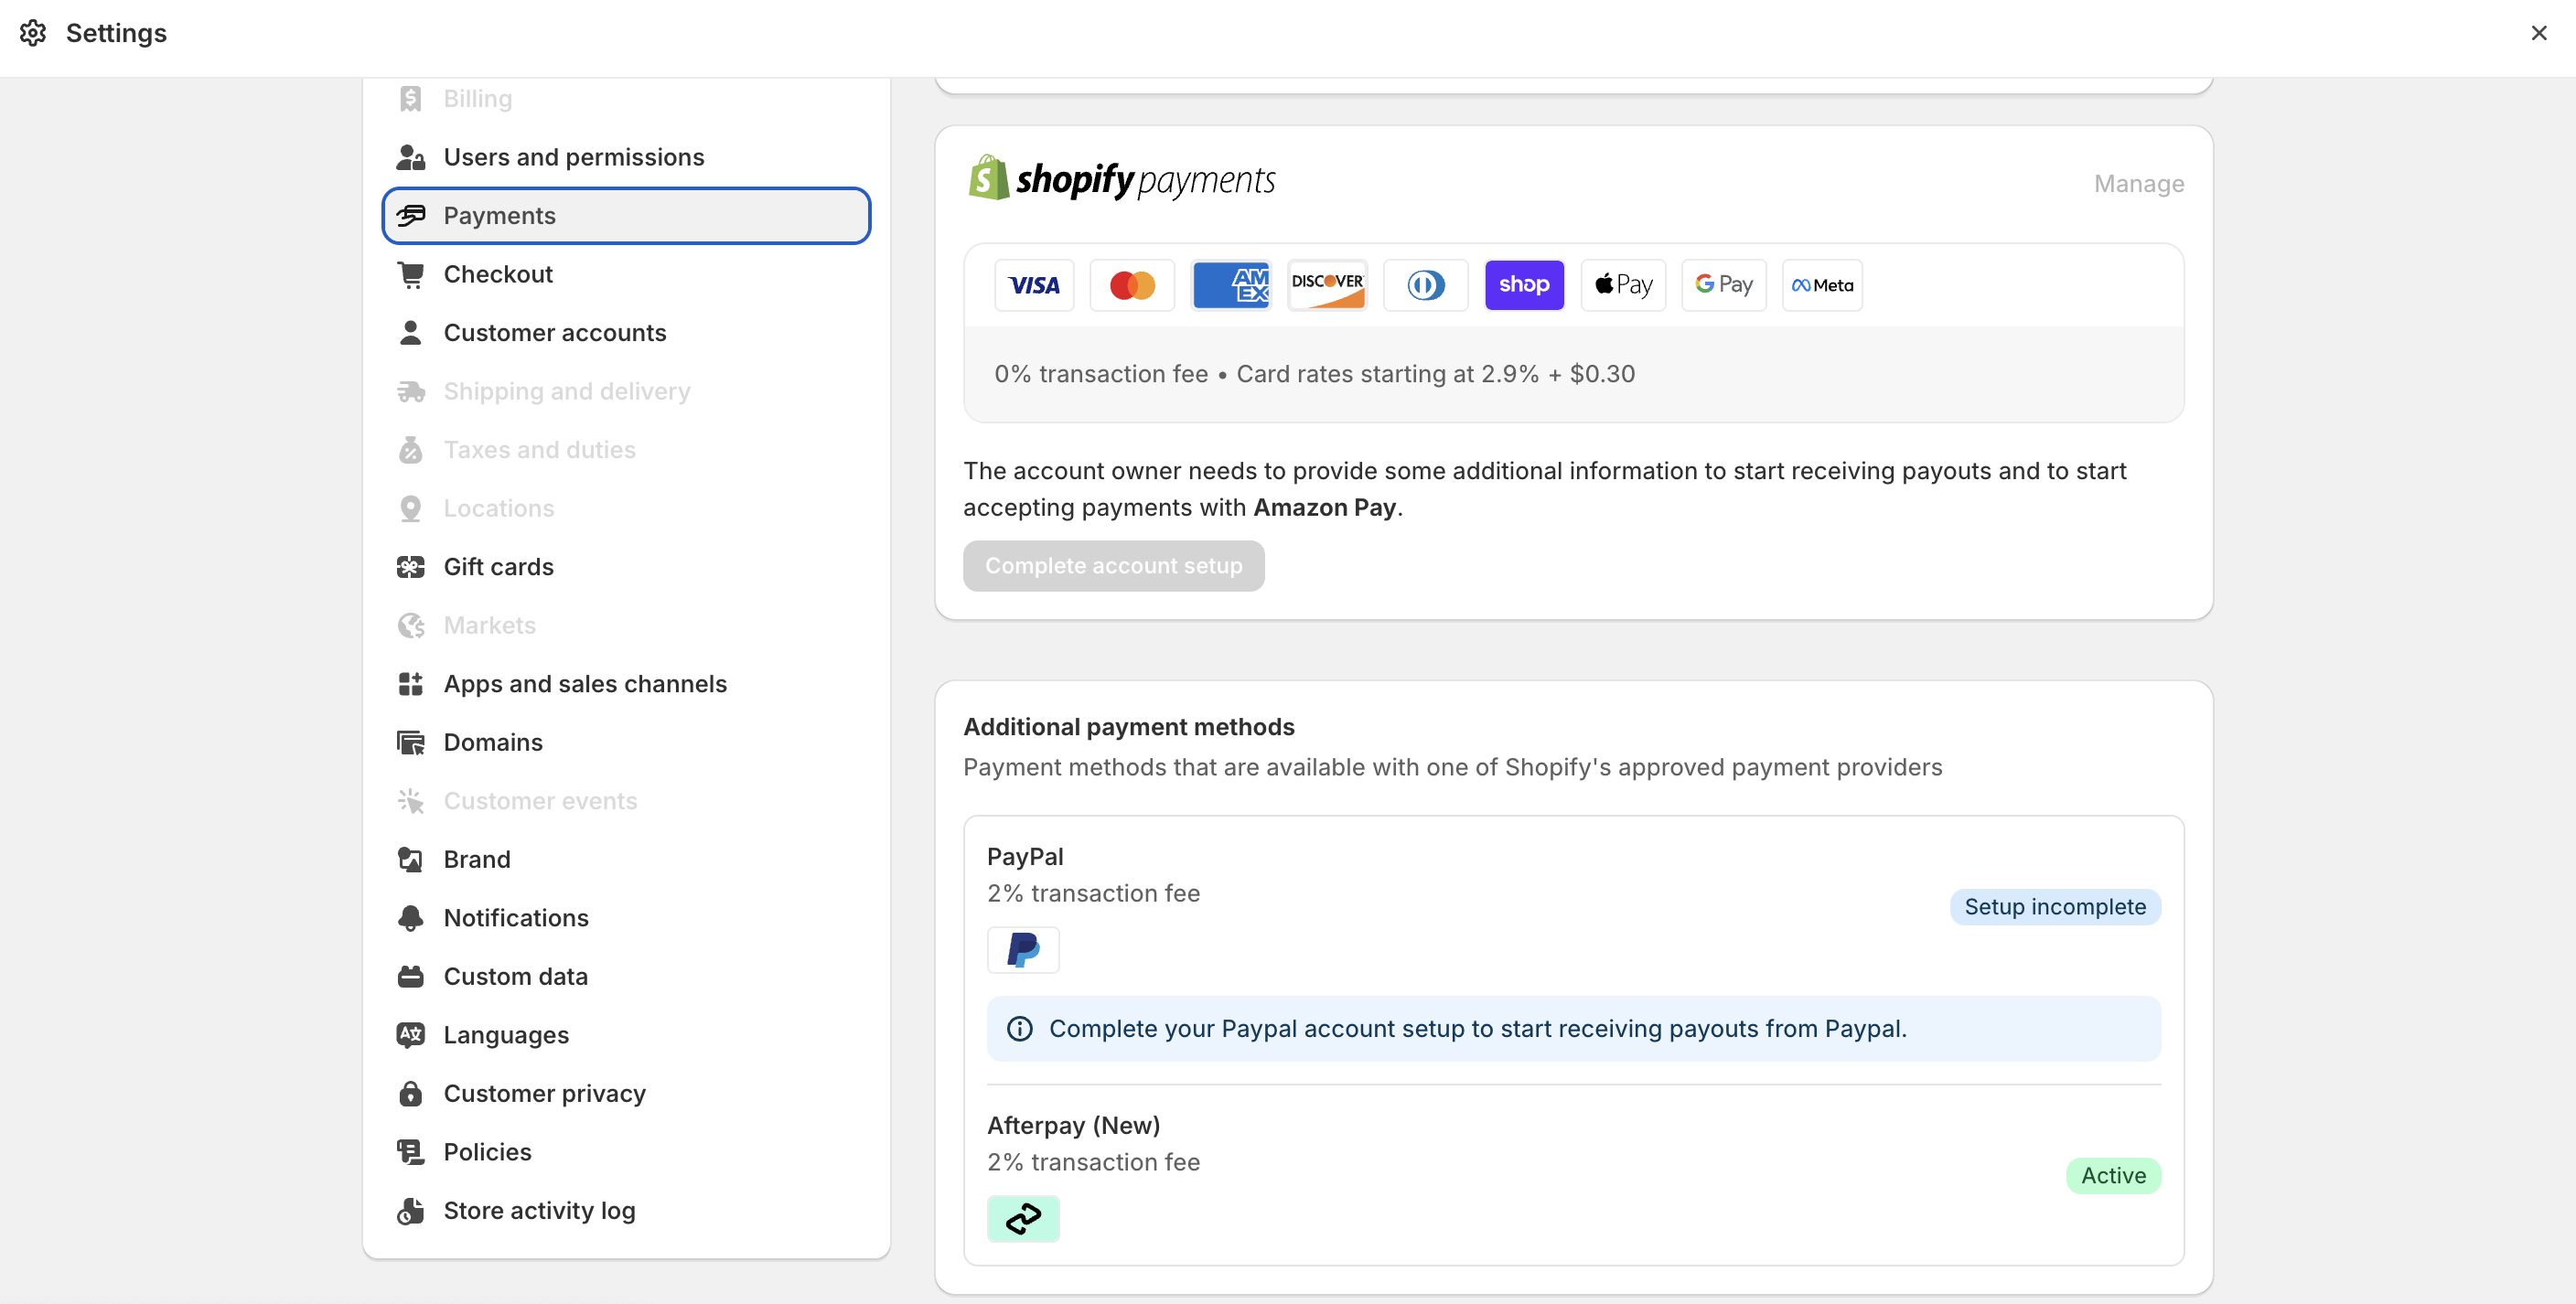Click the Mastercard logo icon
Screen dimensions: 2576x1304
pos(1132,285)
